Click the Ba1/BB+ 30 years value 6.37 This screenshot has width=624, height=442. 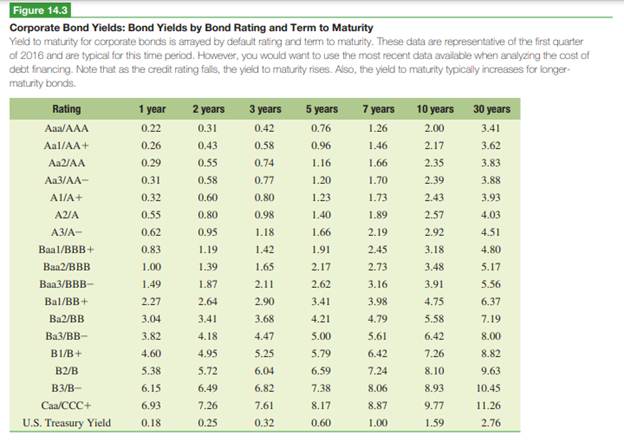(x=491, y=299)
